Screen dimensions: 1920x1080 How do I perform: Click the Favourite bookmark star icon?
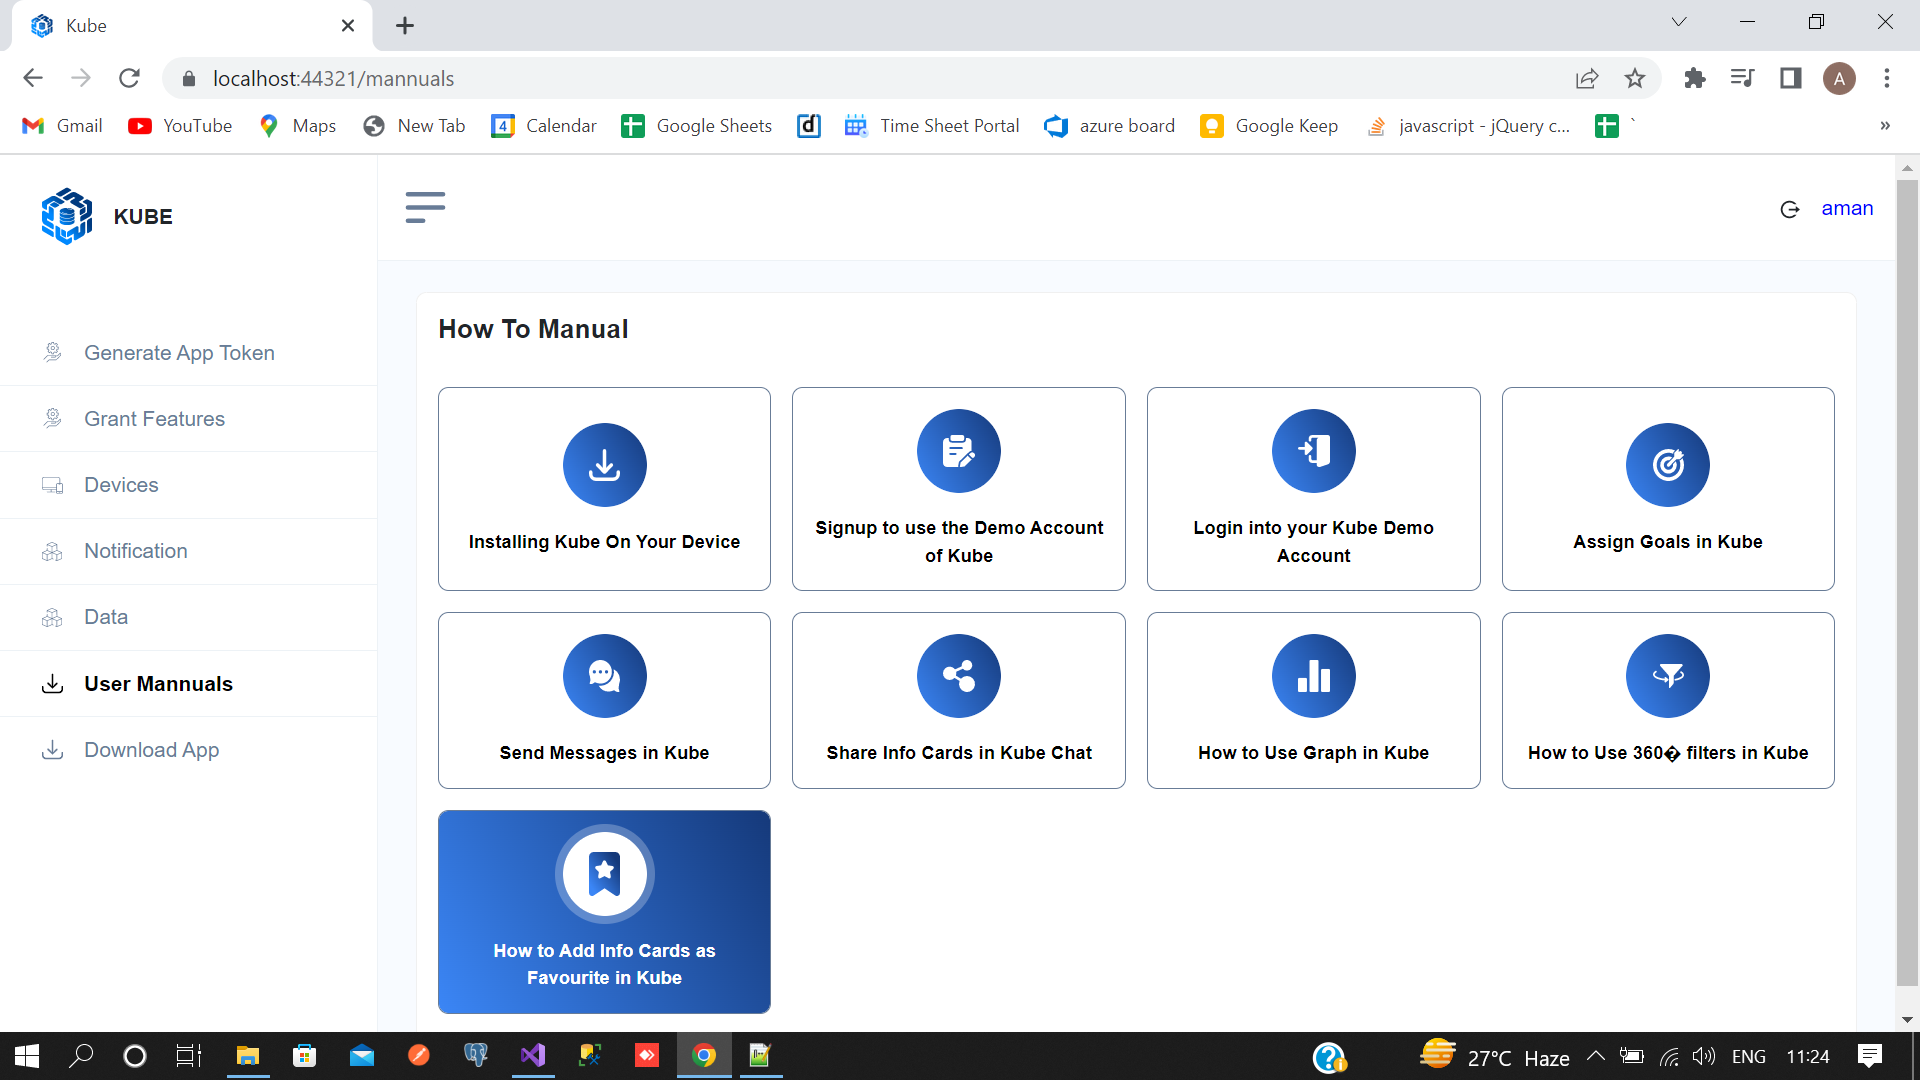pyautogui.click(x=604, y=874)
